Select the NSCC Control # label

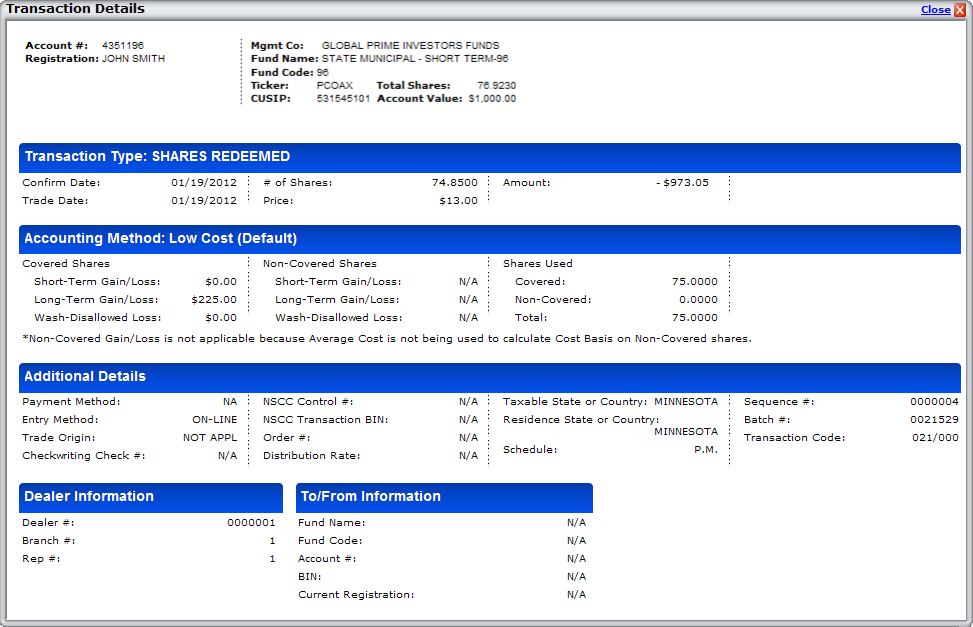pos(308,402)
